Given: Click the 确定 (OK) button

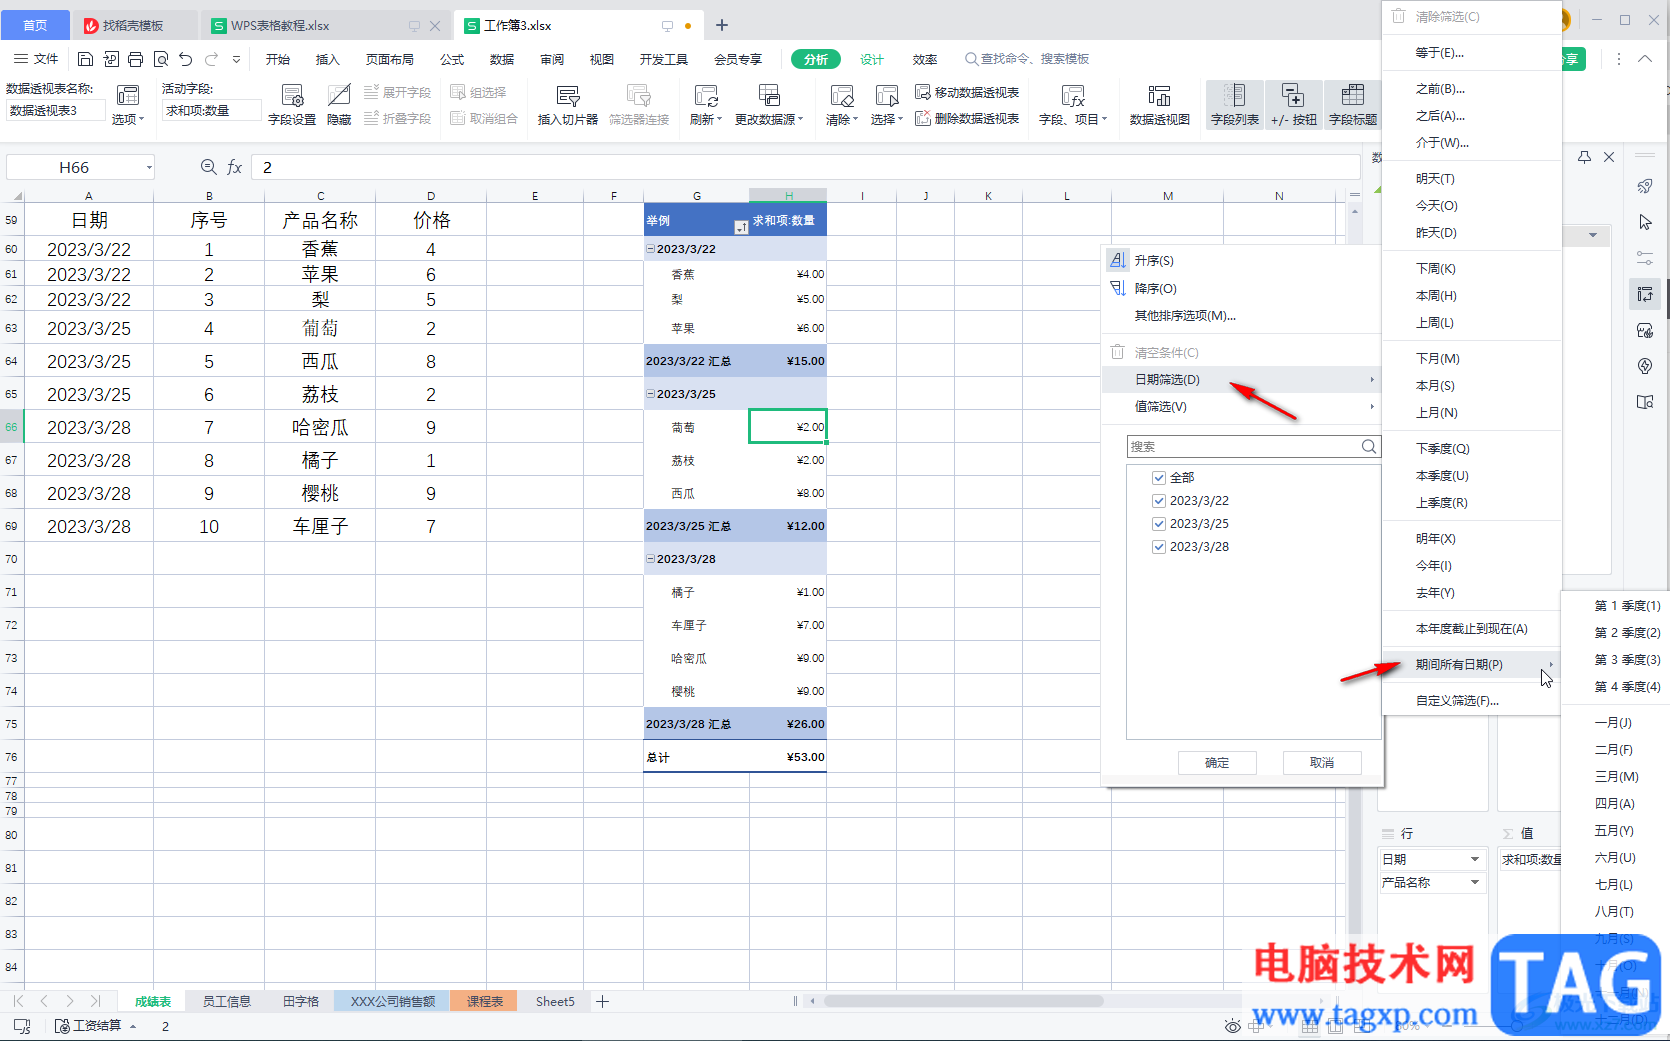Looking at the screenshot, I should [1217, 763].
